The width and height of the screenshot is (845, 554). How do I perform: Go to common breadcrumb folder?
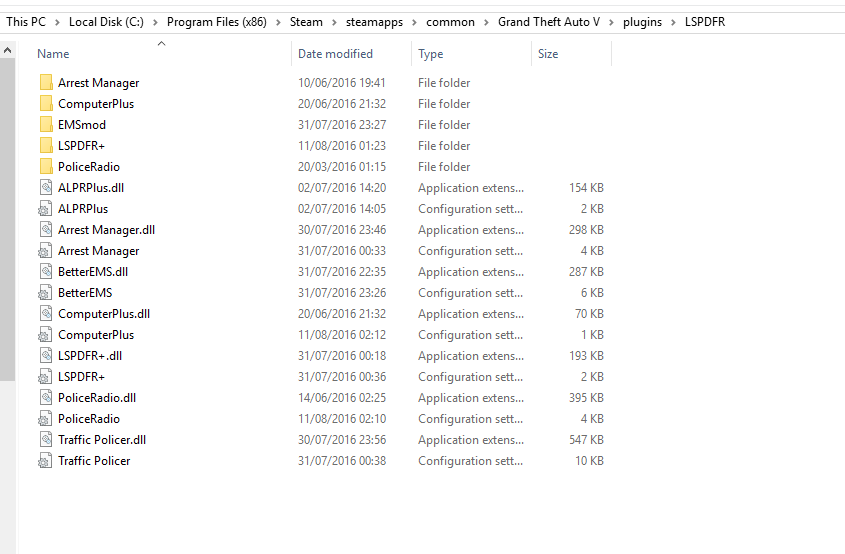[x=450, y=22]
